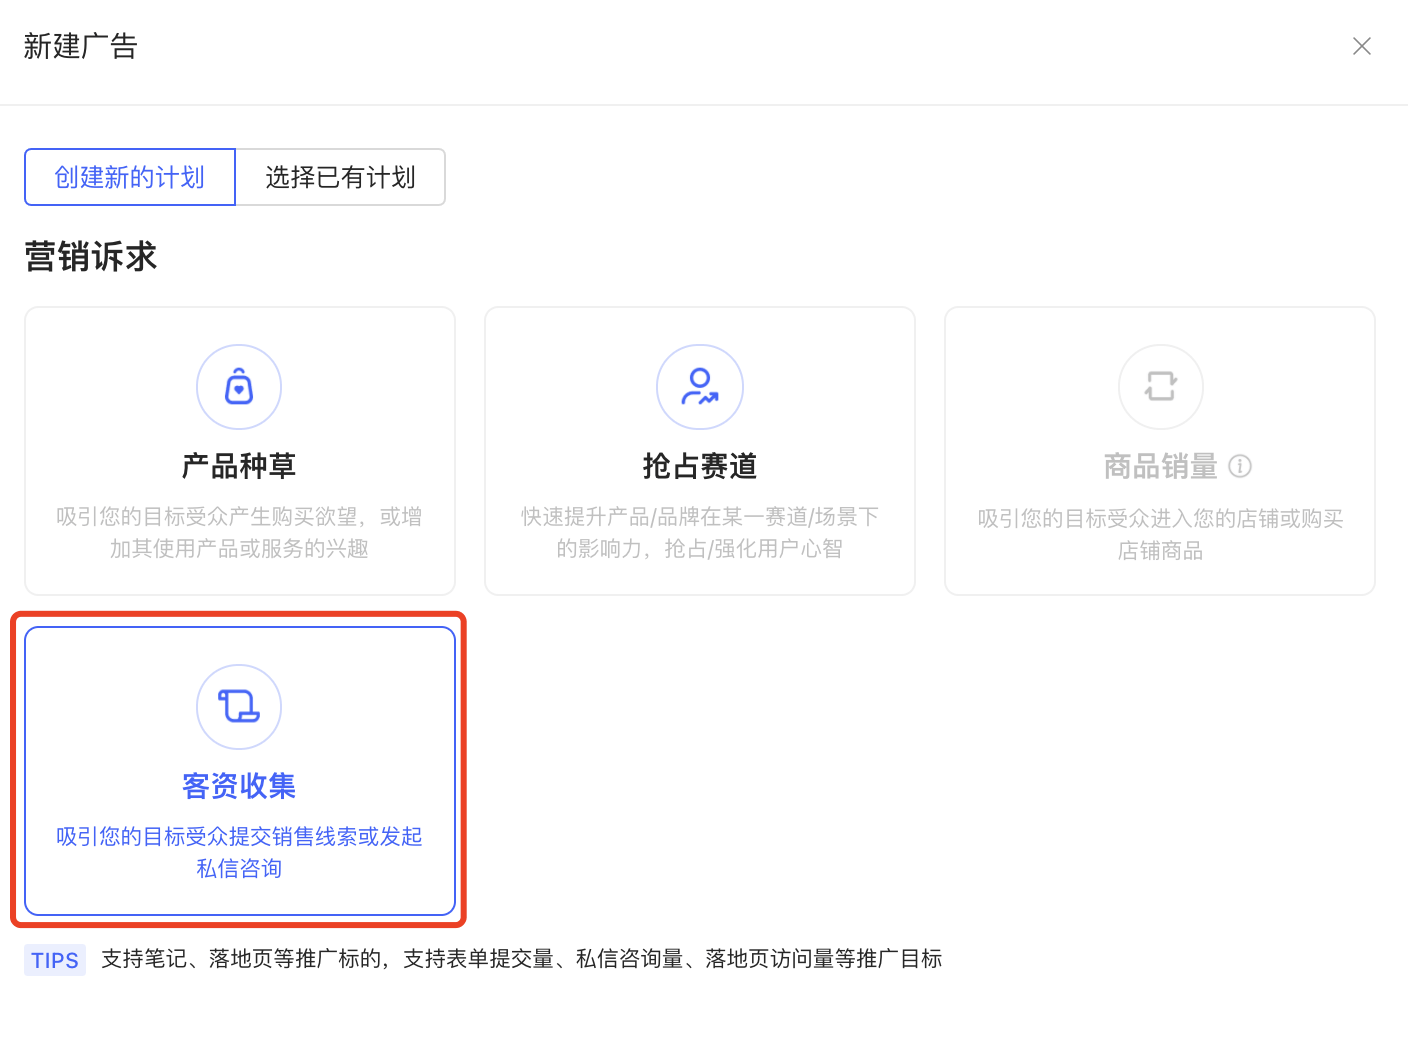Switch to 选择已有计划 tab
The width and height of the screenshot is (1408, 1038).
point(340,177)
